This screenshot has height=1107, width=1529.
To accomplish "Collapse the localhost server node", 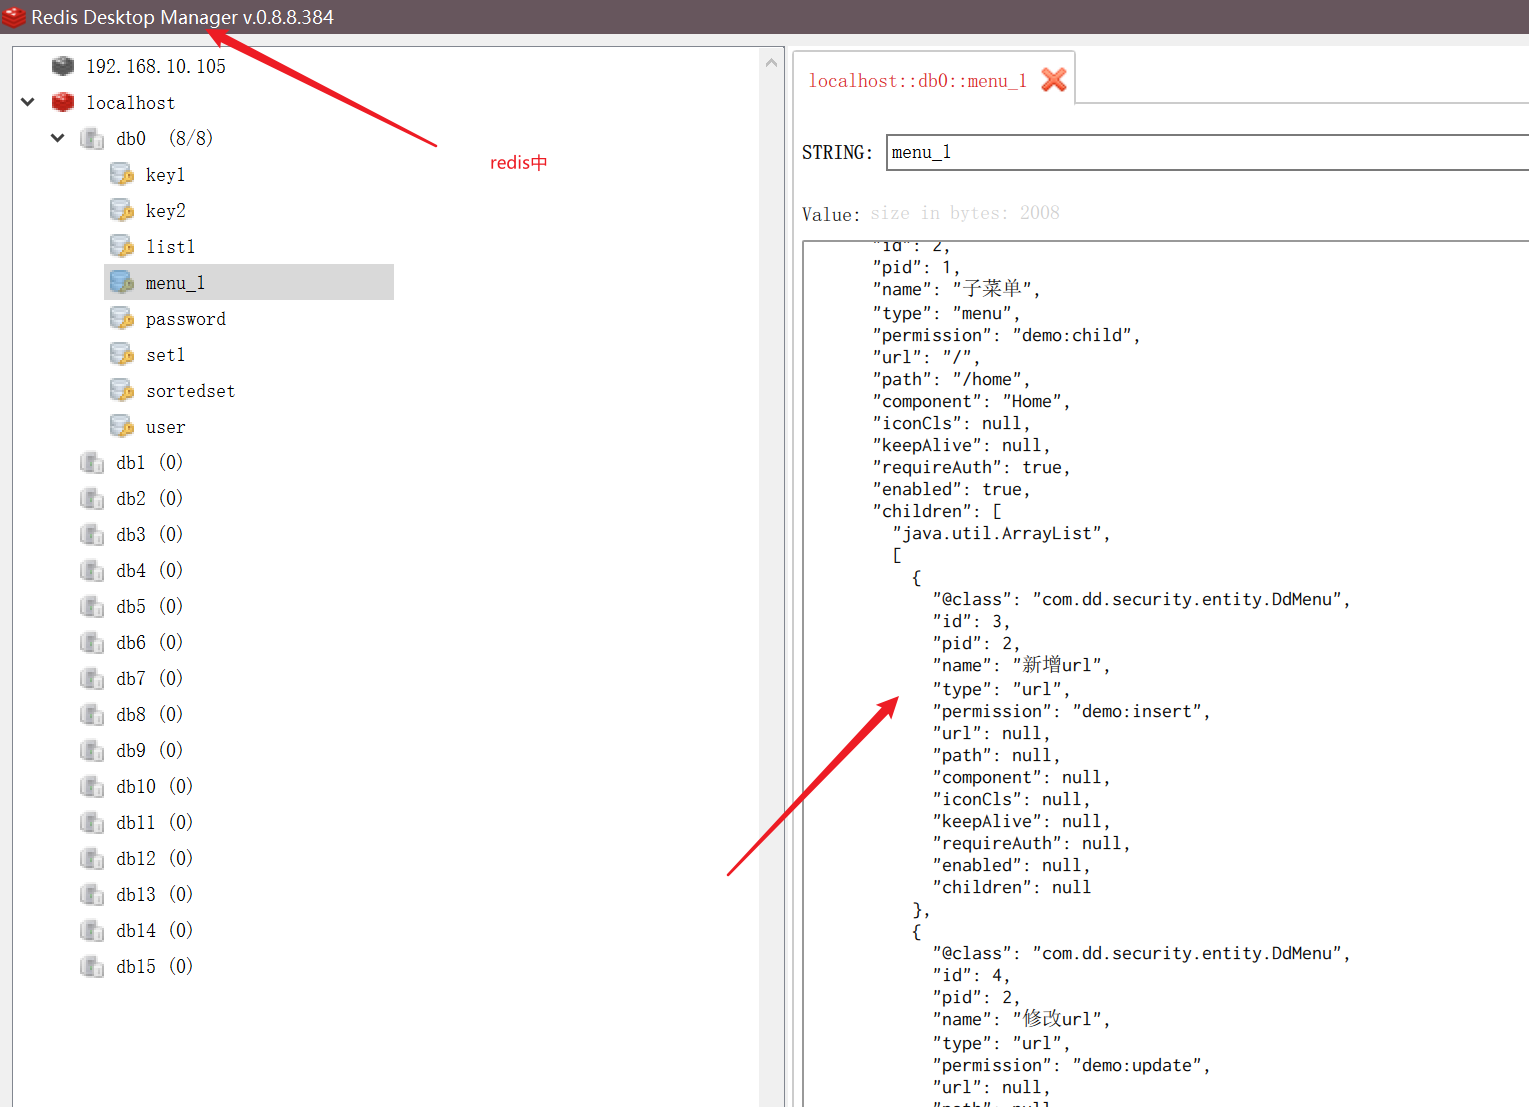I will pos(27,102).
